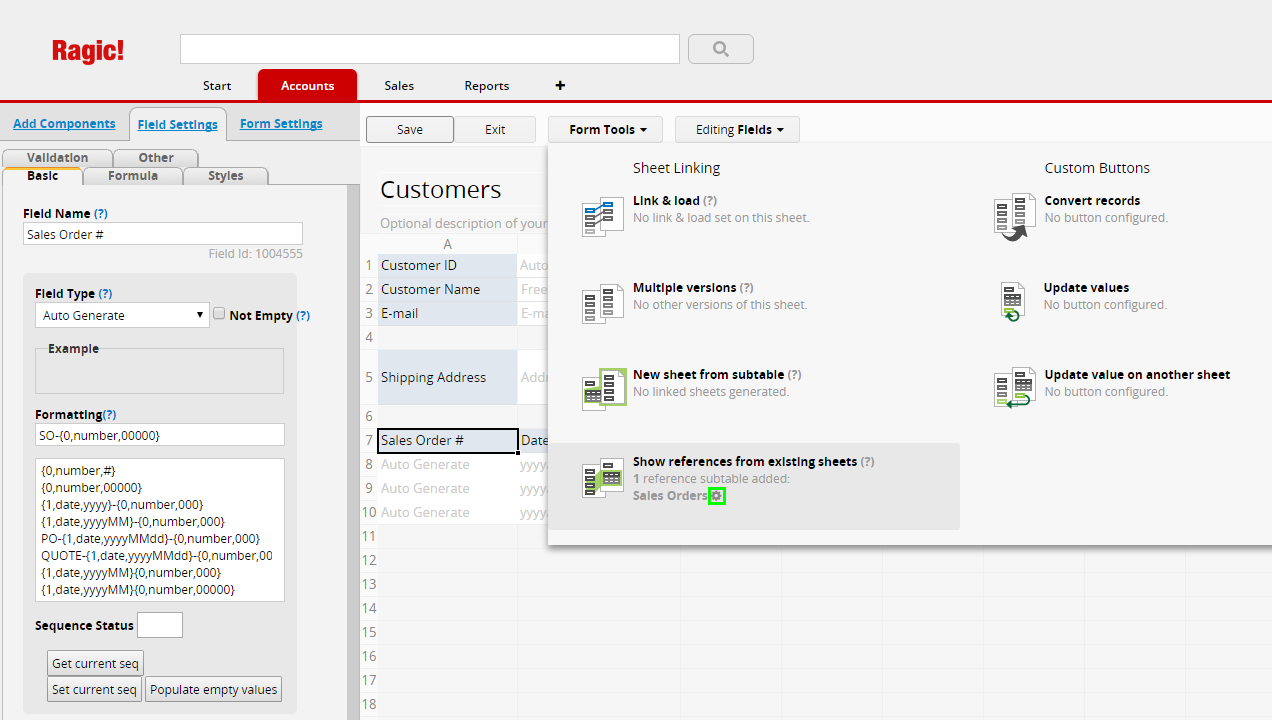1272x720 pixels.
Task: Select the Customer ID cell
Action: pyautogui.click(x=448, y=265)
